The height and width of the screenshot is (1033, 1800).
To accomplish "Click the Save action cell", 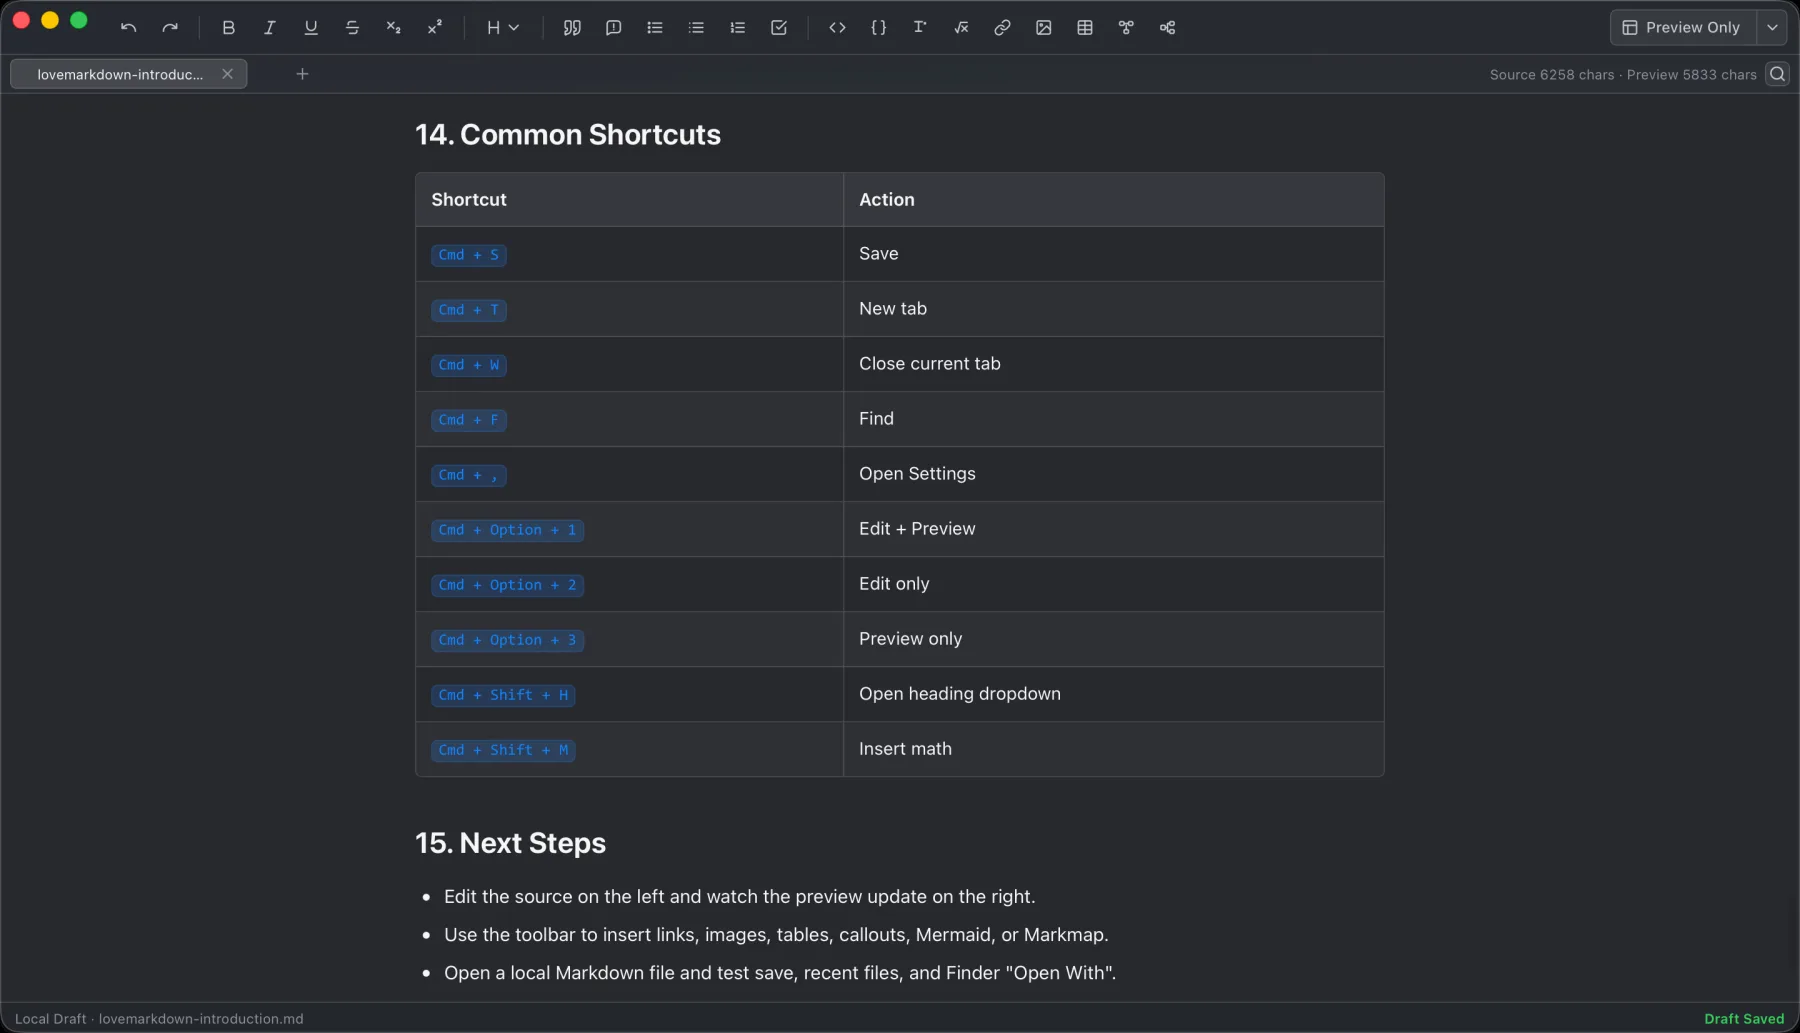I will click(1114, 254).
